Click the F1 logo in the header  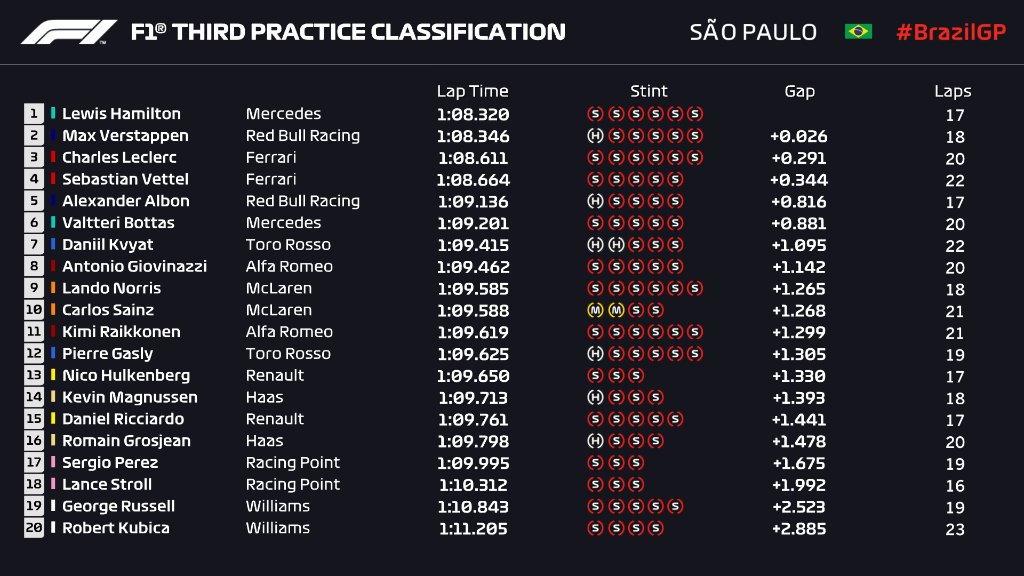click(69, 32)
